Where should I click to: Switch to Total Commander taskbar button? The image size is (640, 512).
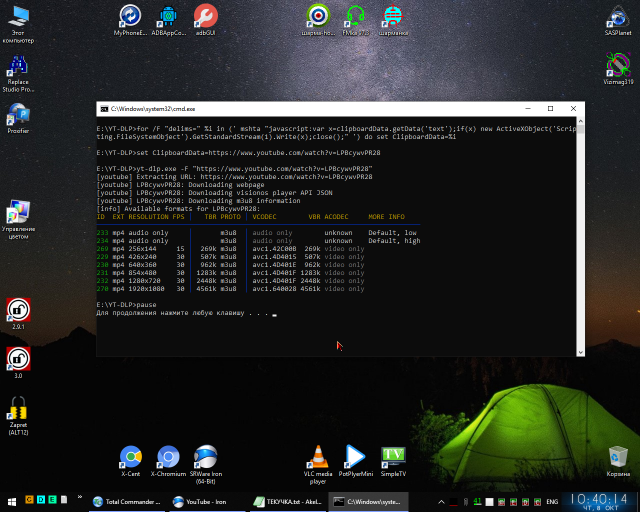coord(127,502)
